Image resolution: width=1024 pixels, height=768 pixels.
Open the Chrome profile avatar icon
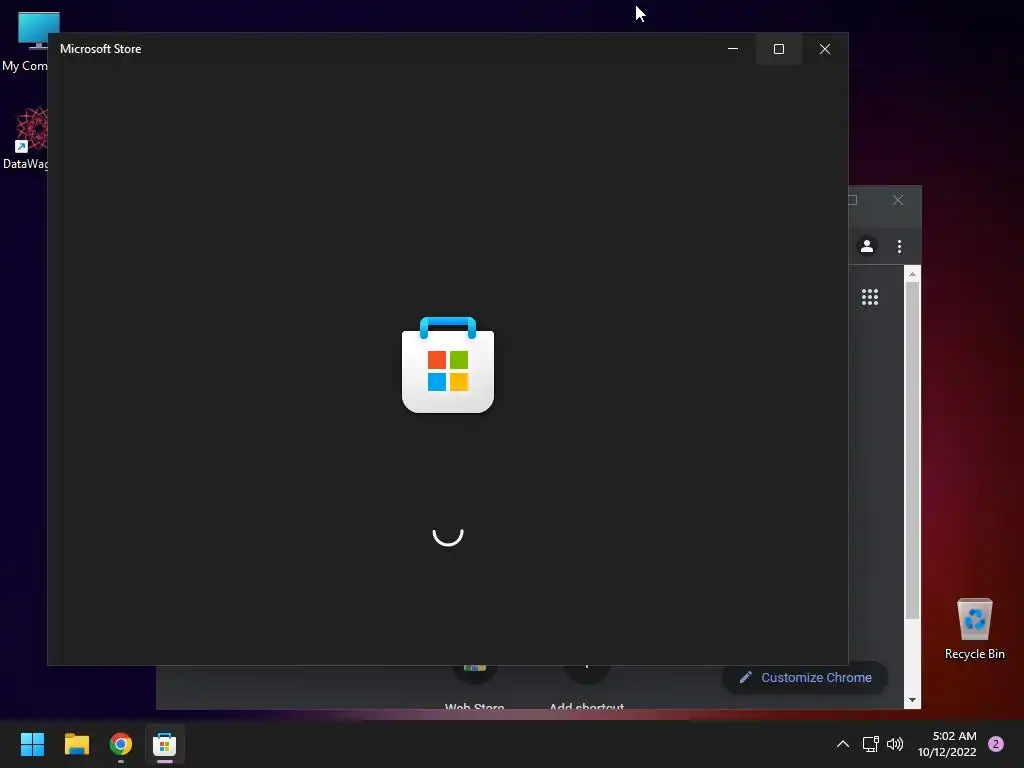(867, 246)
